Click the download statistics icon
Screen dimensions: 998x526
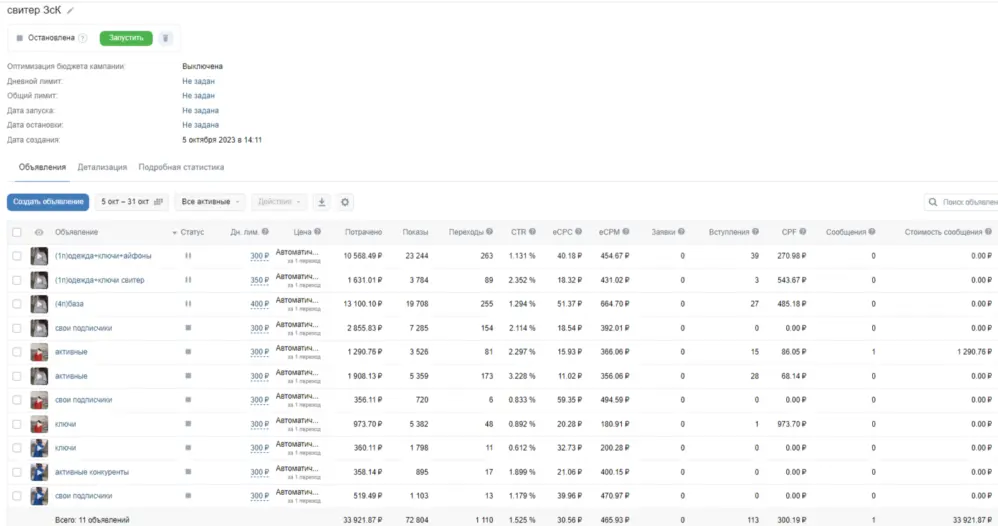click(x=322, y=202)
